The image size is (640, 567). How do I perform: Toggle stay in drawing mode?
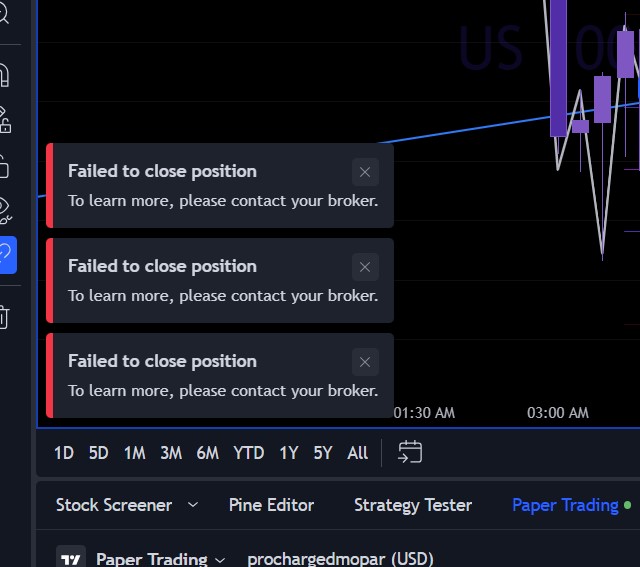pos(4,120)
